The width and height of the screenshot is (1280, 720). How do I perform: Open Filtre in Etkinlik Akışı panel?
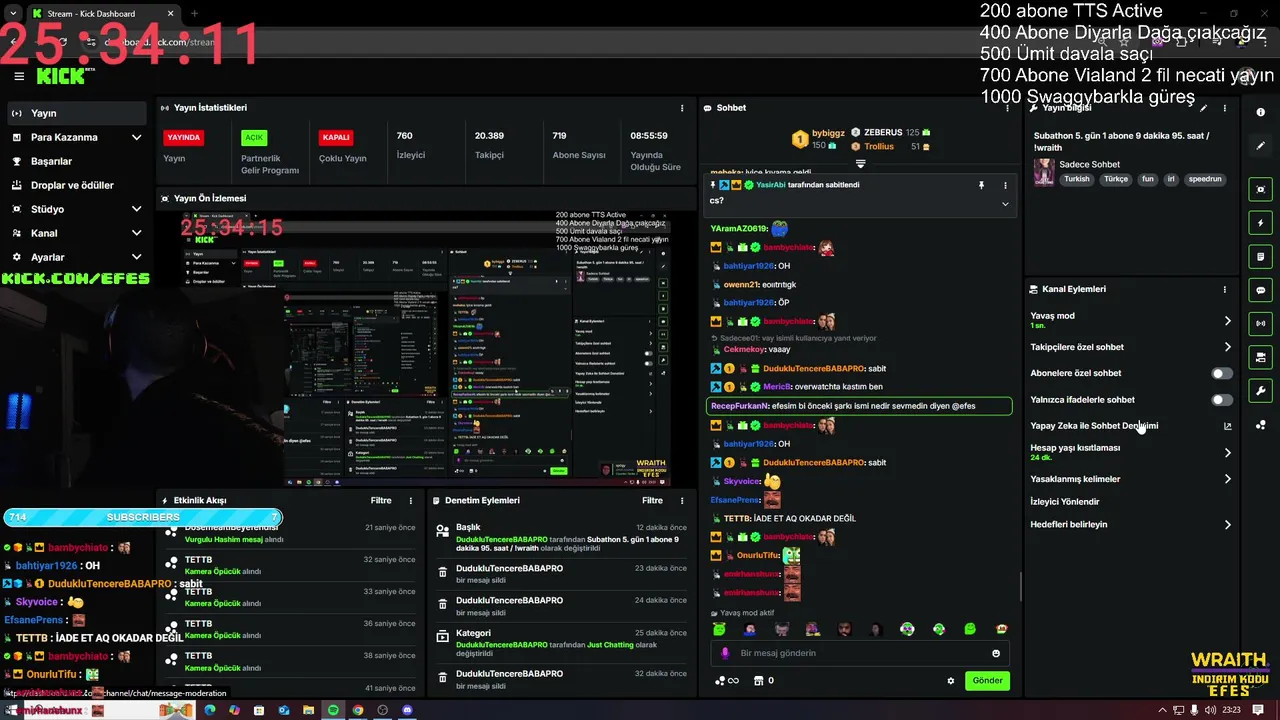381,500
